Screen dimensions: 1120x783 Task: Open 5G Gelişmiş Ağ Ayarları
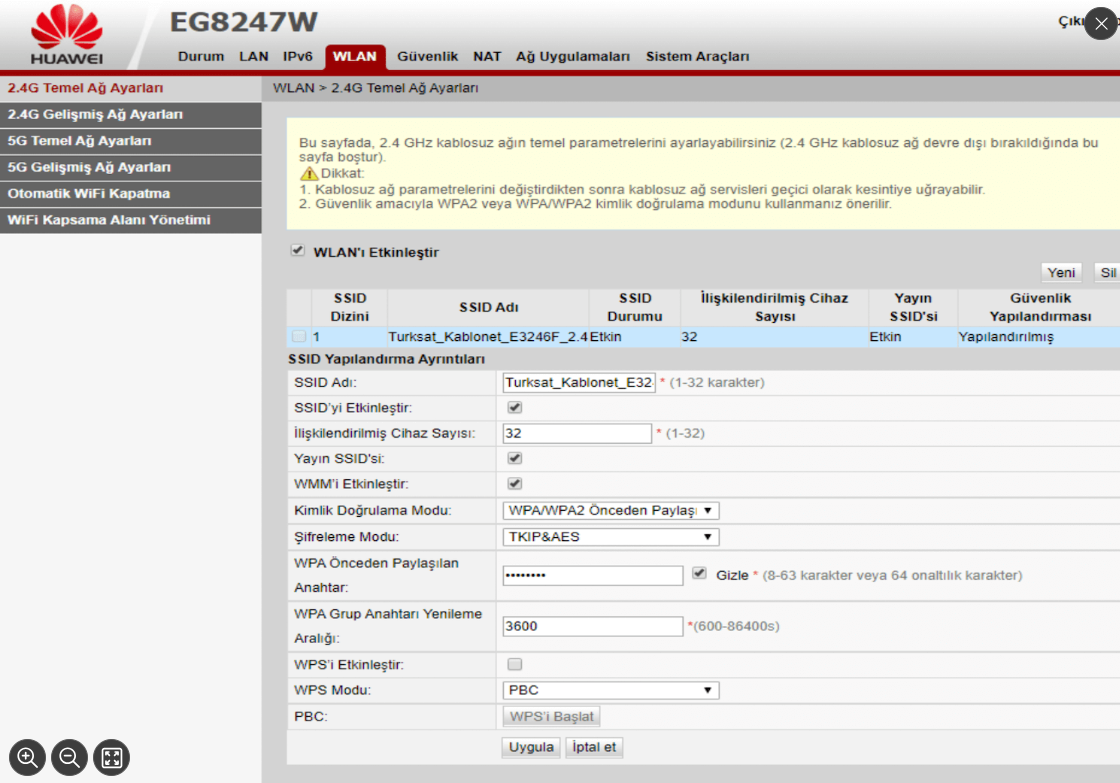click(131, 167)
